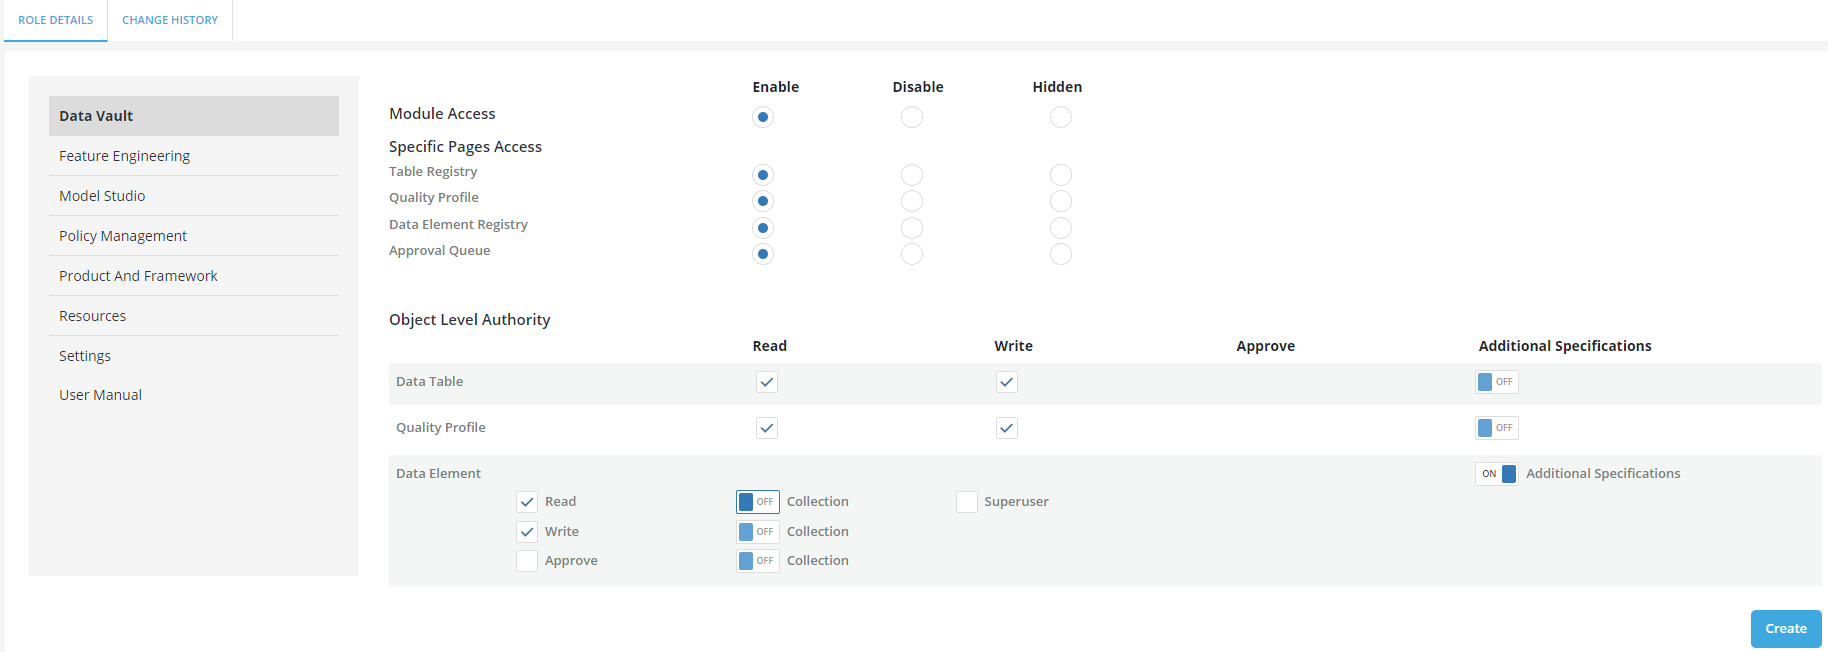Open the Role Details tab
The width and height of the screenshot is (1828, 652).
[56, 20]
